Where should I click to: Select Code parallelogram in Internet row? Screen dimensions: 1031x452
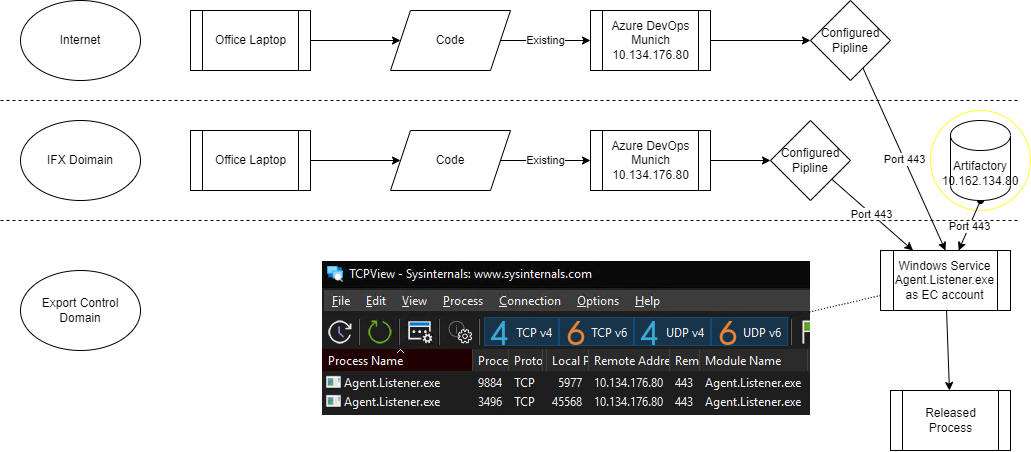[450, 40]
